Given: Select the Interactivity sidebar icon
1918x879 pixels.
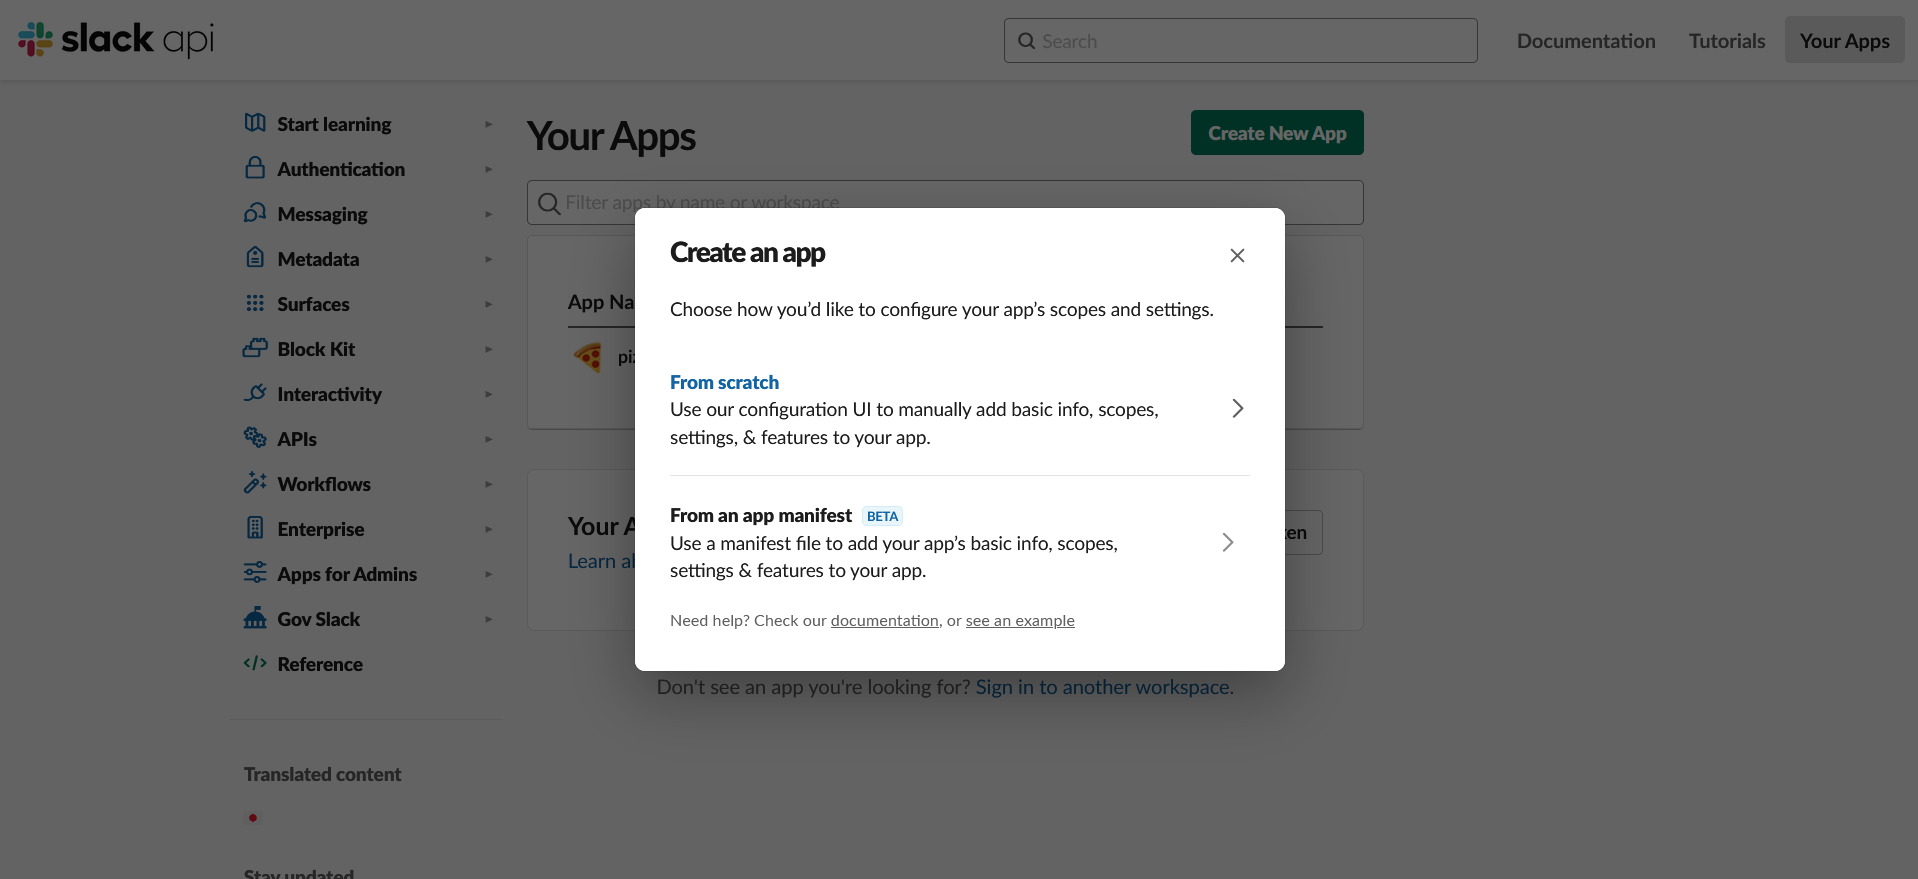Looking at the screenshot, I should tap(255, 393).
